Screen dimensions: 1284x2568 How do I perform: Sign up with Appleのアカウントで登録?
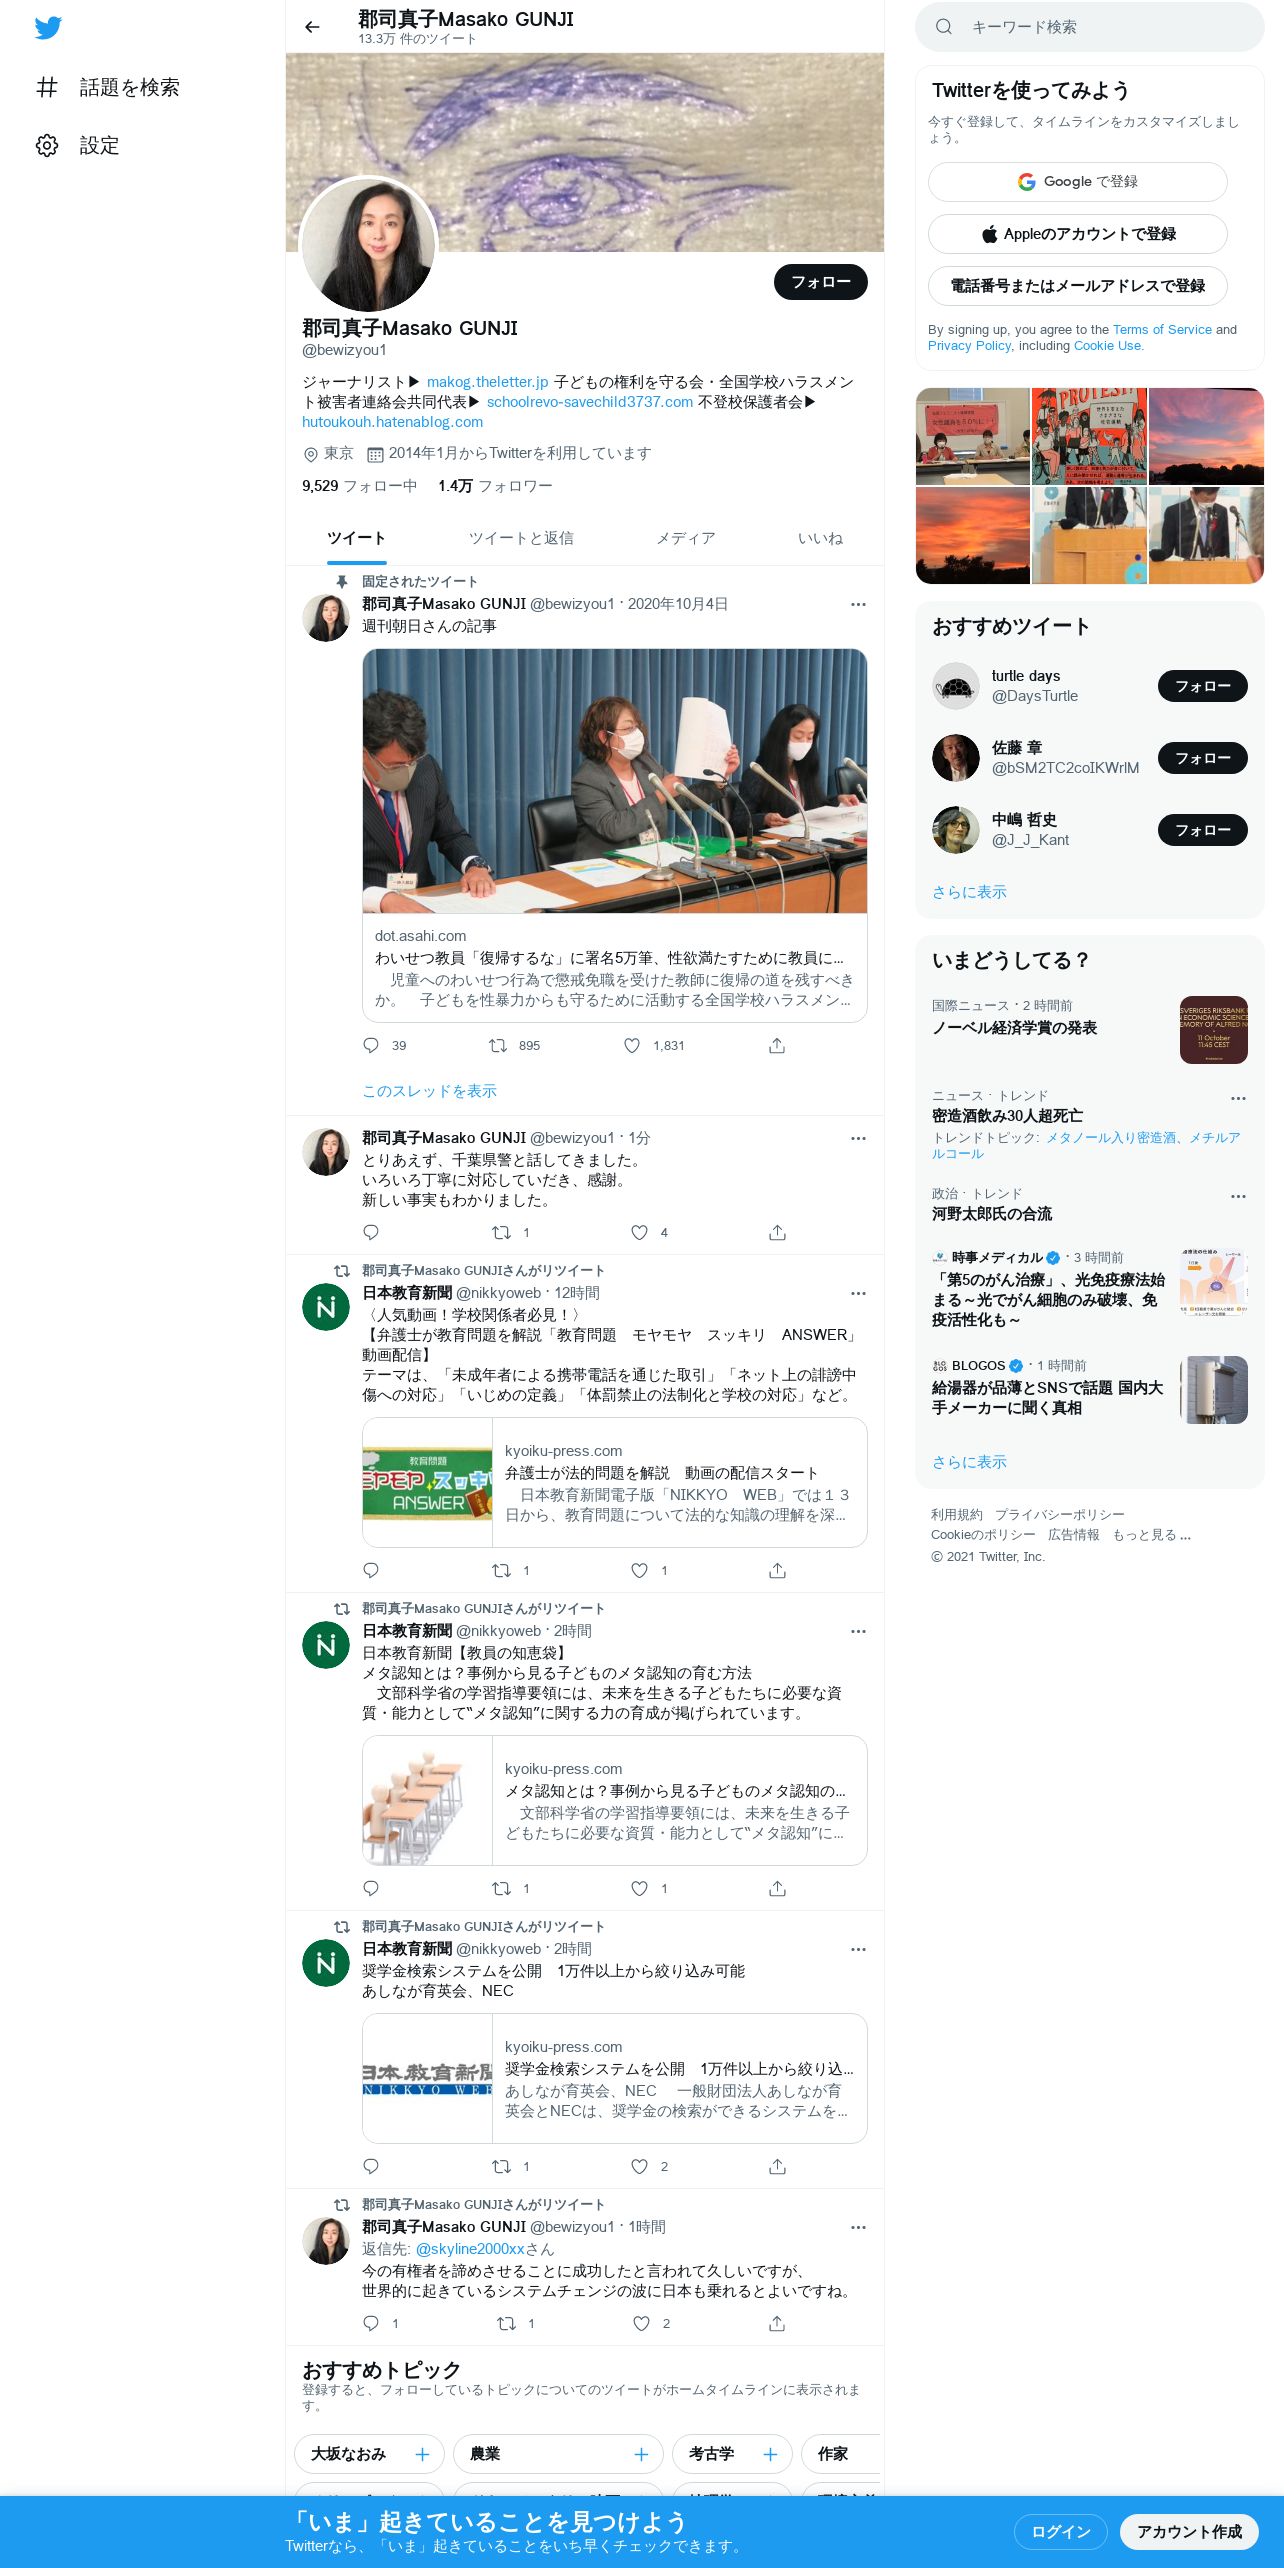point(1077,234)
